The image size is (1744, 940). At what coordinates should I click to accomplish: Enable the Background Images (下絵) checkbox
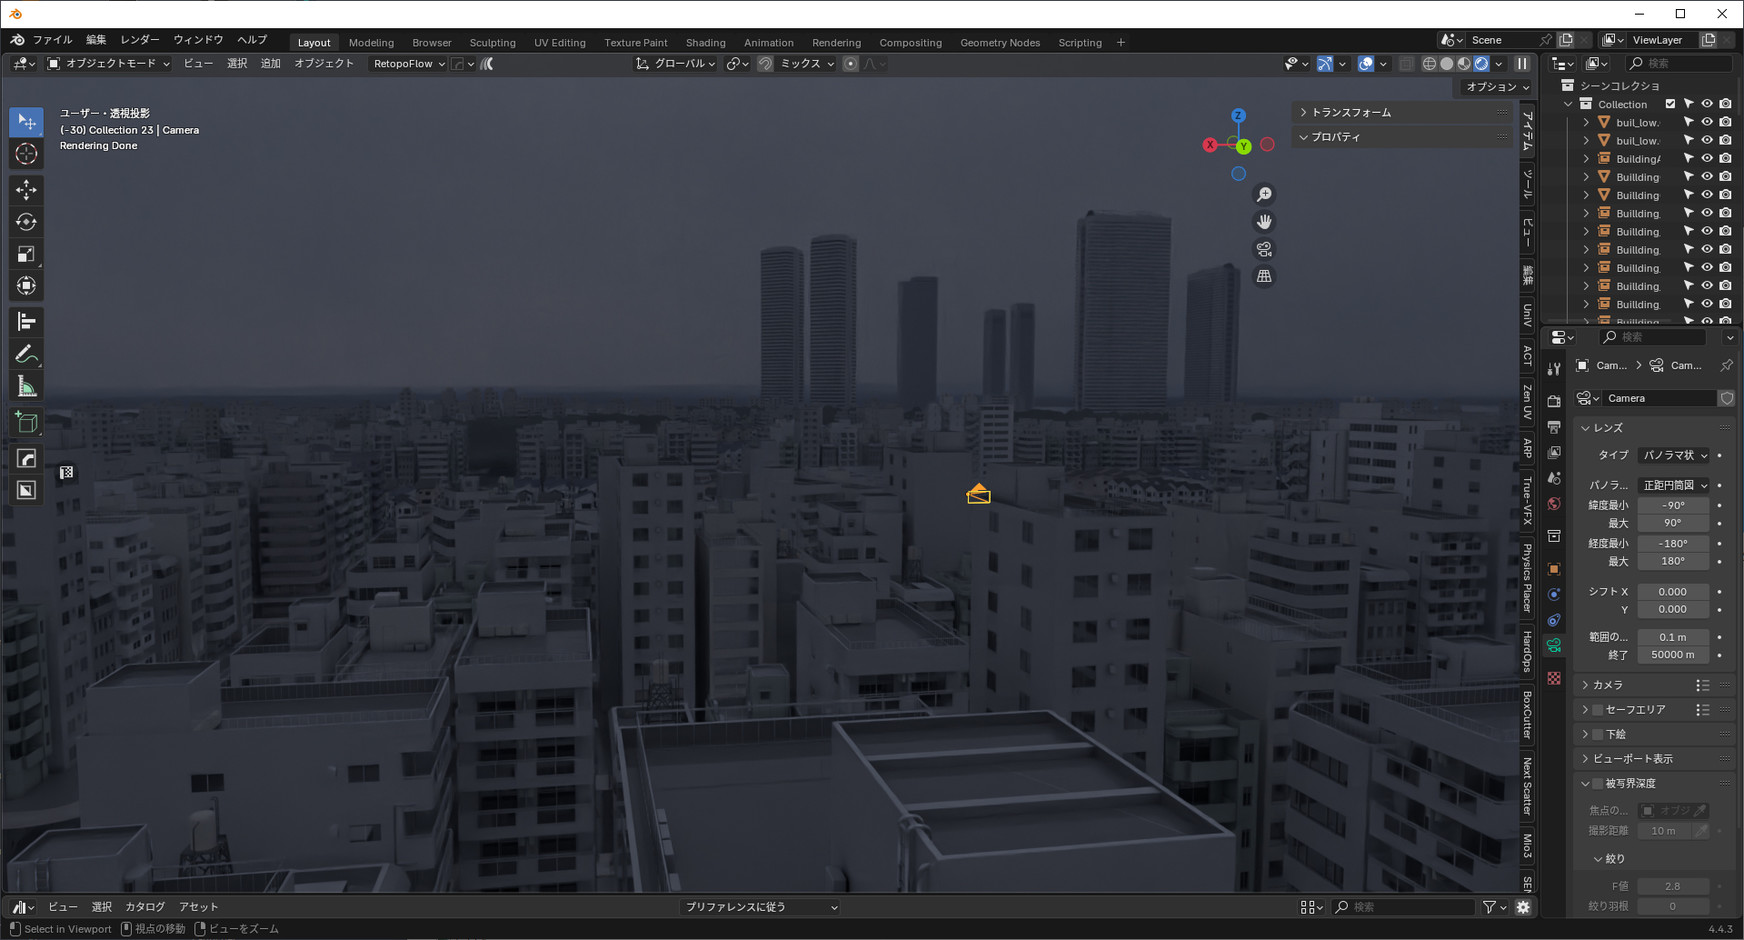pos(1597,734)
